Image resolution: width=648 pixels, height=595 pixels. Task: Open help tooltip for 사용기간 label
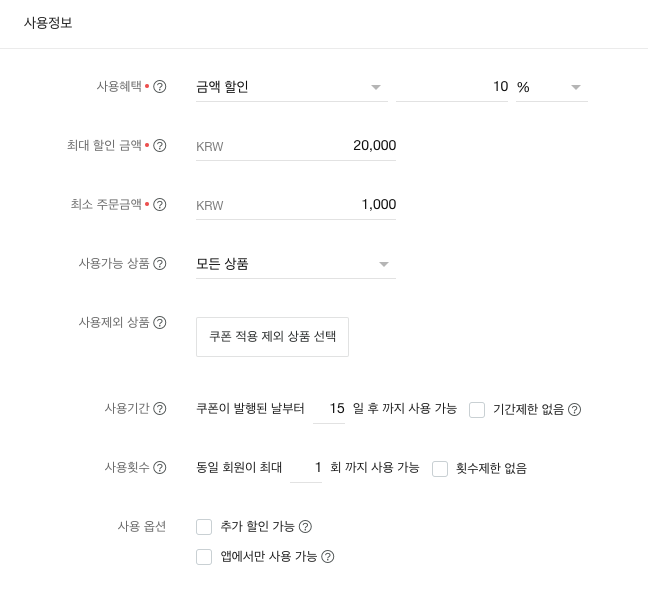[160, 409]
